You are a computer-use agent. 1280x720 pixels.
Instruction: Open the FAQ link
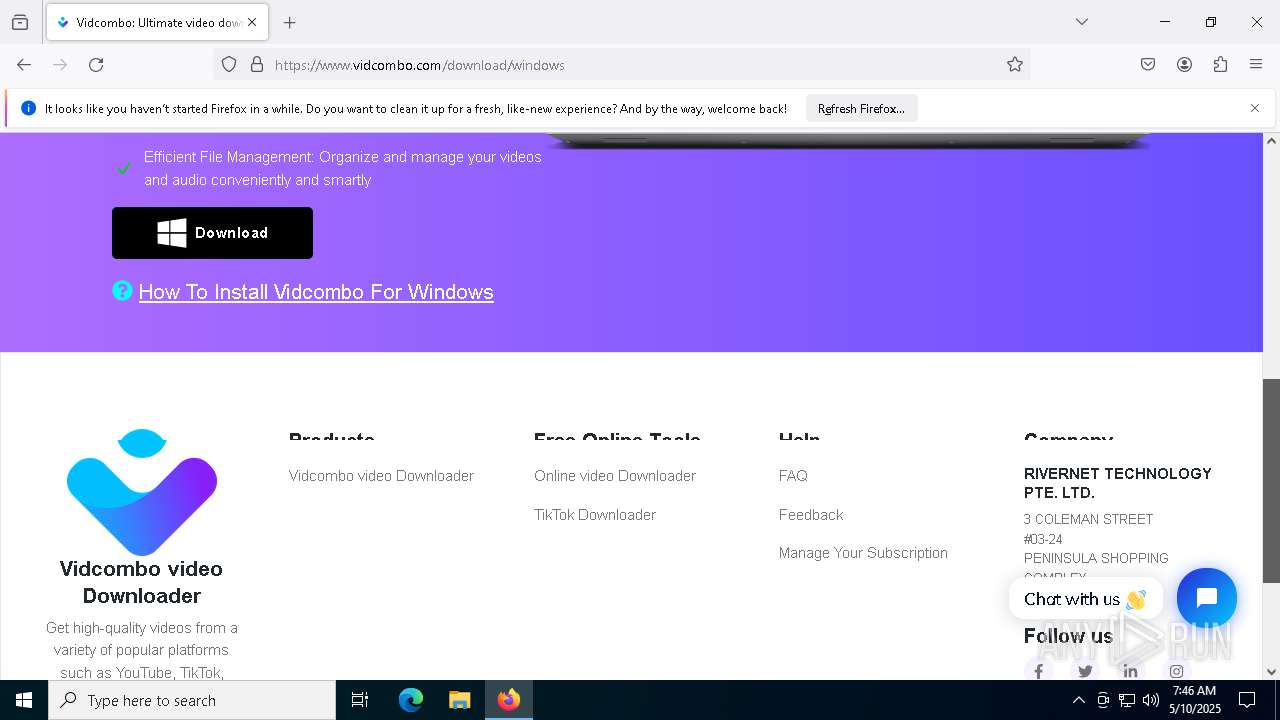[x=793, y=476]
